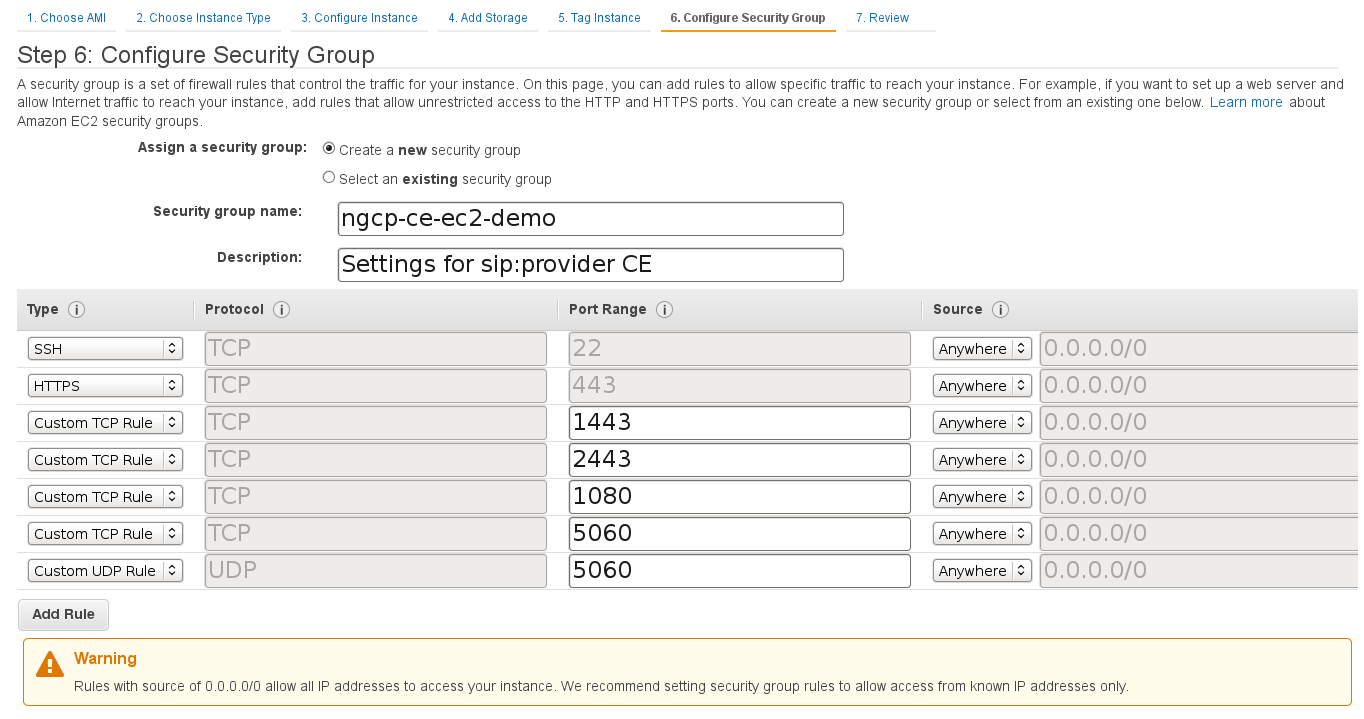Screen dimensions: 1364x719
Task: Click the TCP rule port field with 5060
Action: click(x=740, y=534)
